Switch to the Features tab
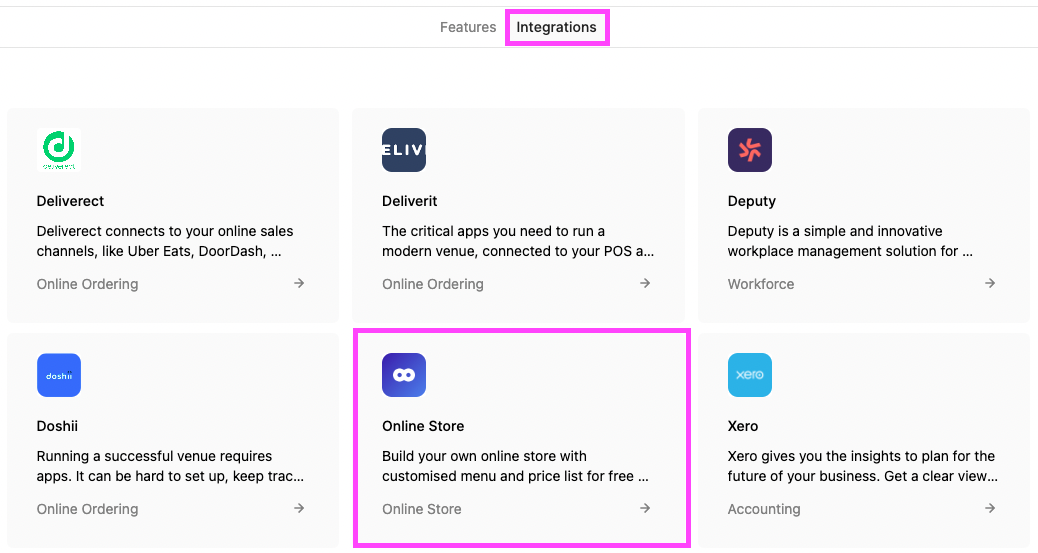This screenshot has height=553, width=1038. (468, 27)
